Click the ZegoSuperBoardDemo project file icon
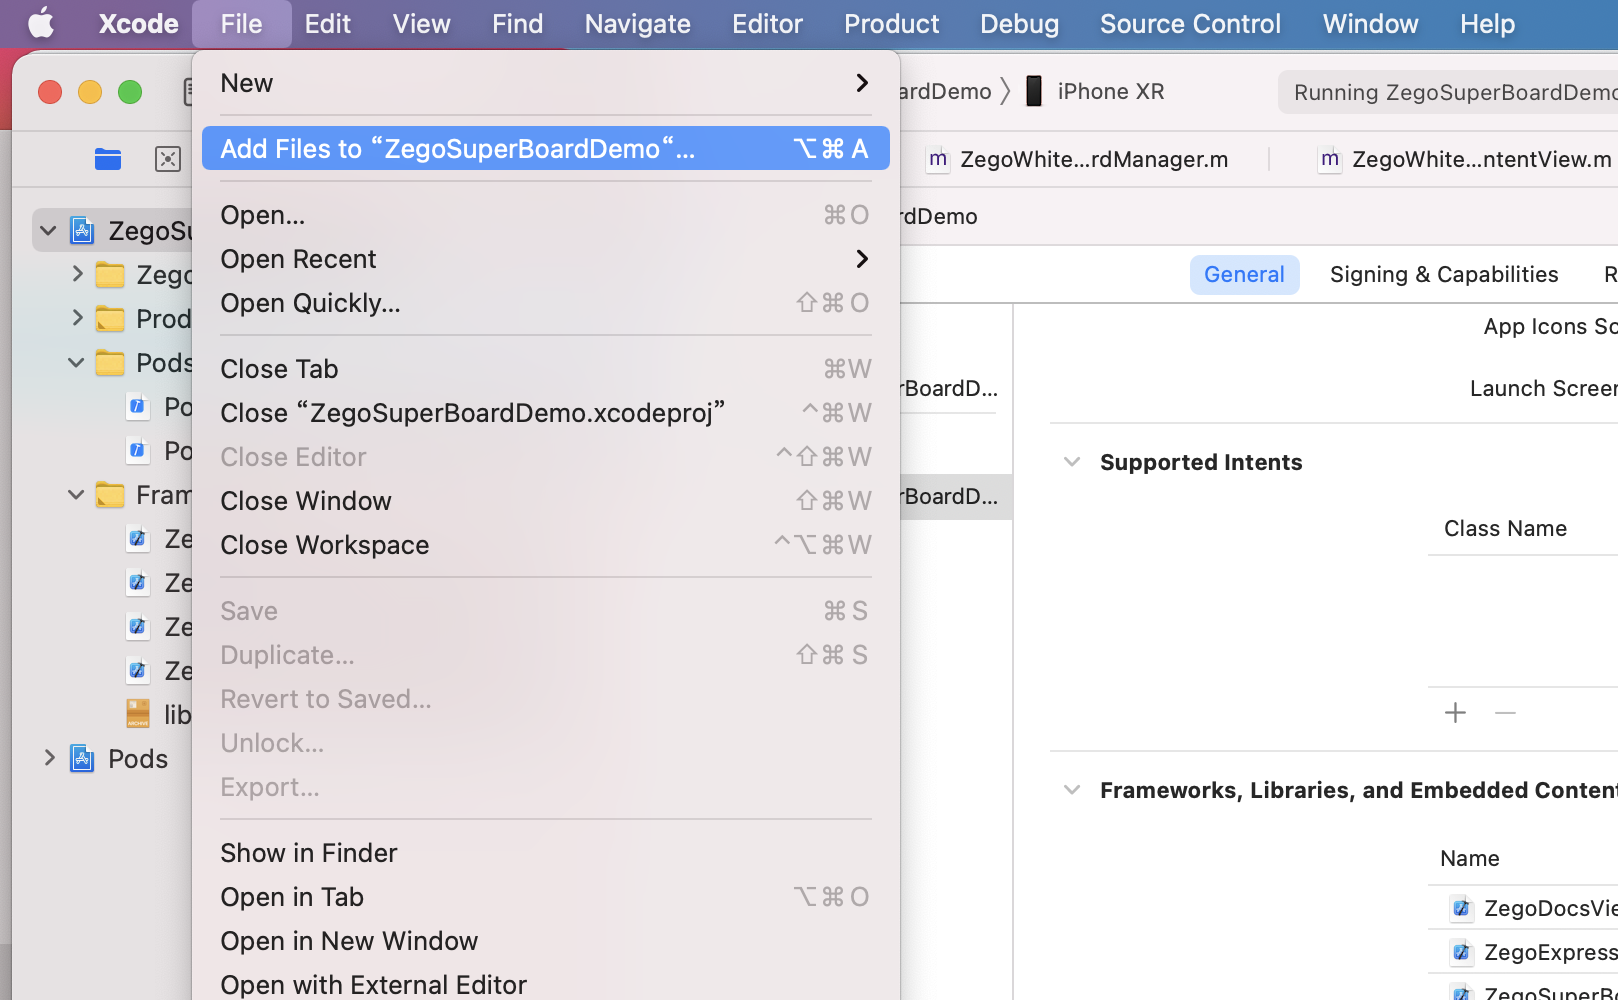Viewport: 1618px width, 1000px height. click(82, 231)
